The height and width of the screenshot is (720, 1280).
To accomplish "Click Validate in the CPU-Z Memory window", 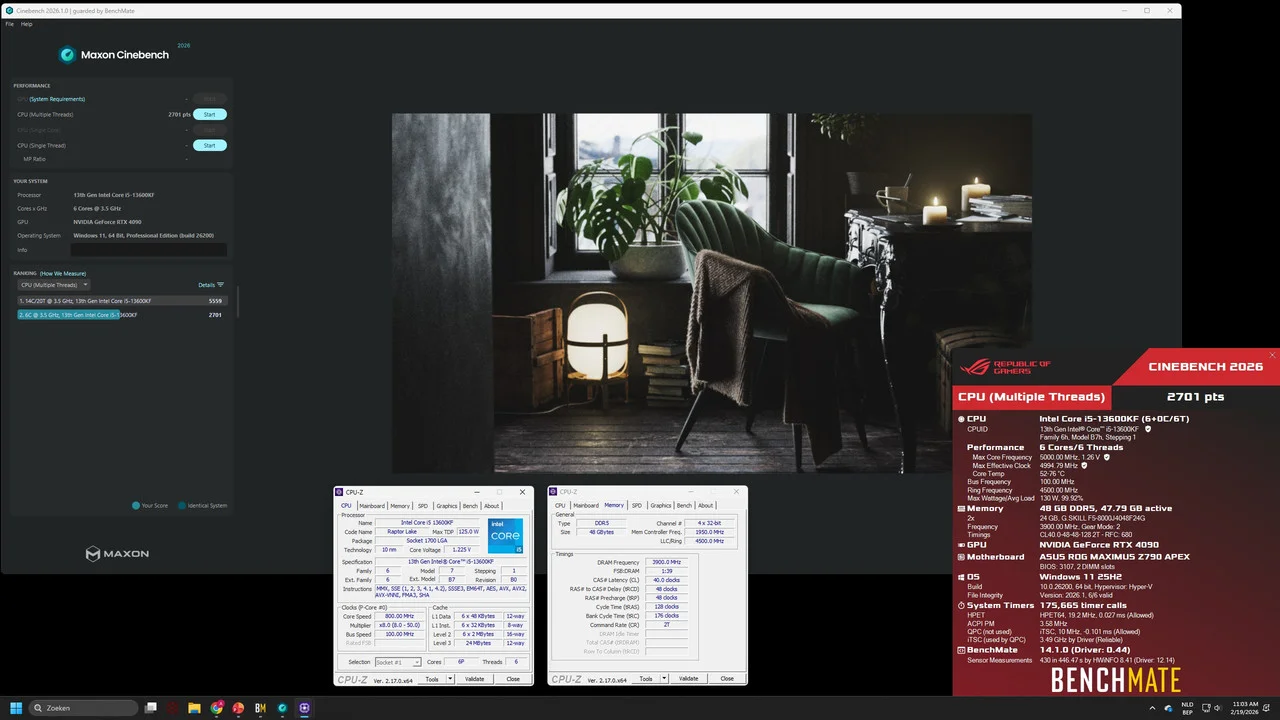I will click(689, 679).
